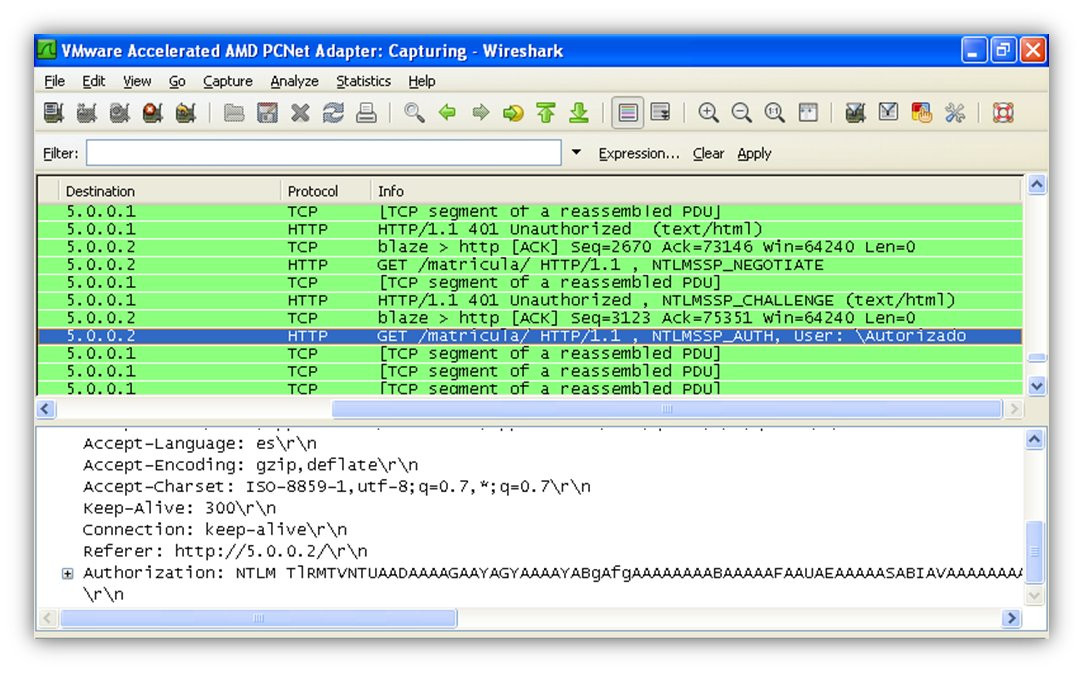Toggle colorize packet list
This screenshot has width=1083, height=673.
(x=628, y=113)
